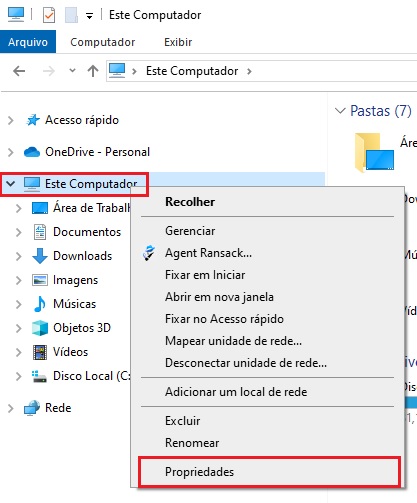Open the recent locations dropdown
This screenshot has width=417, height=503.
tap(72, 71)
